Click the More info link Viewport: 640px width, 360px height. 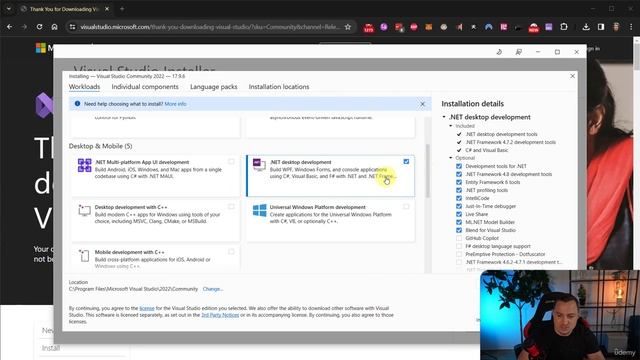coord(175,104)
